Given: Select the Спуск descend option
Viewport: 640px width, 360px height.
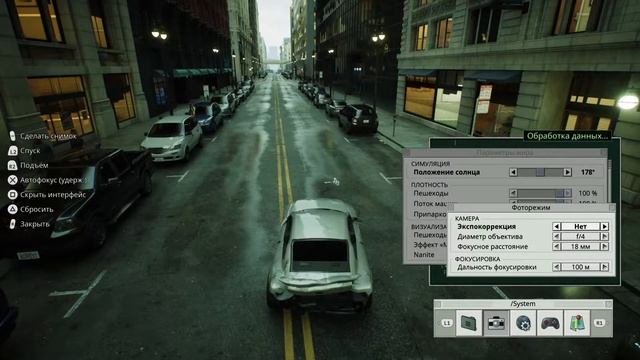Looking at the screenshot, I should point(30,151).
